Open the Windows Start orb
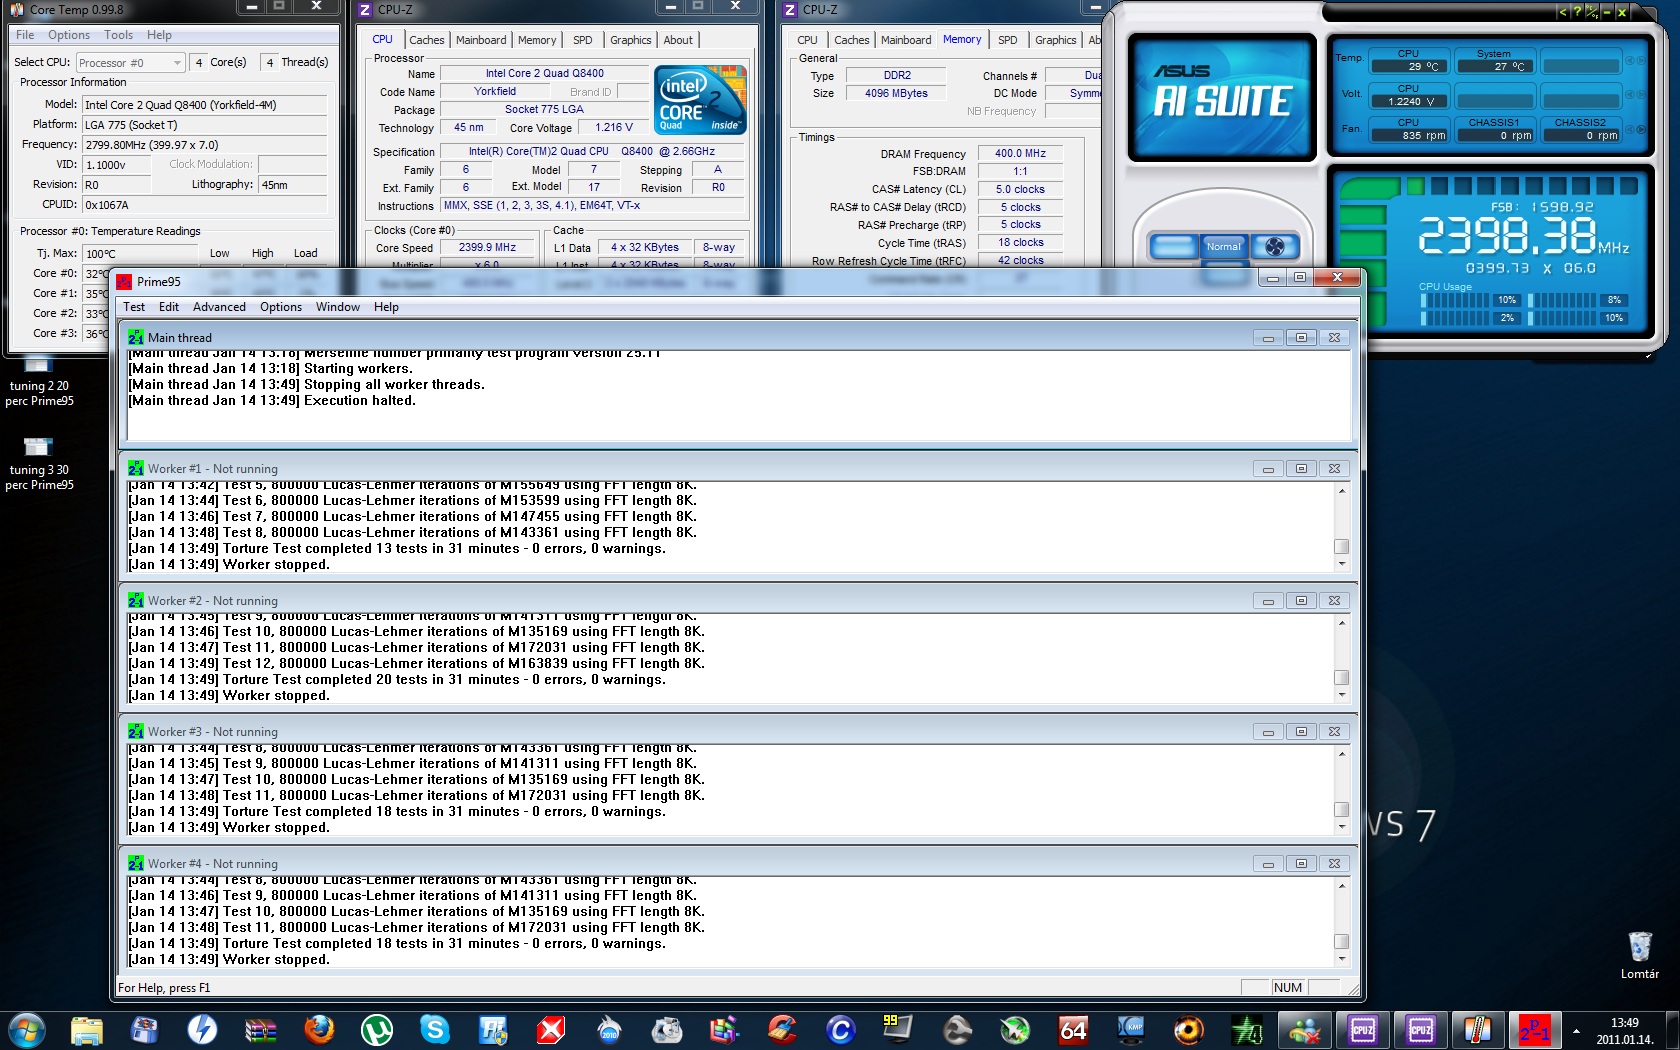This screenshot has height=1050, width=1680. 26,1029
